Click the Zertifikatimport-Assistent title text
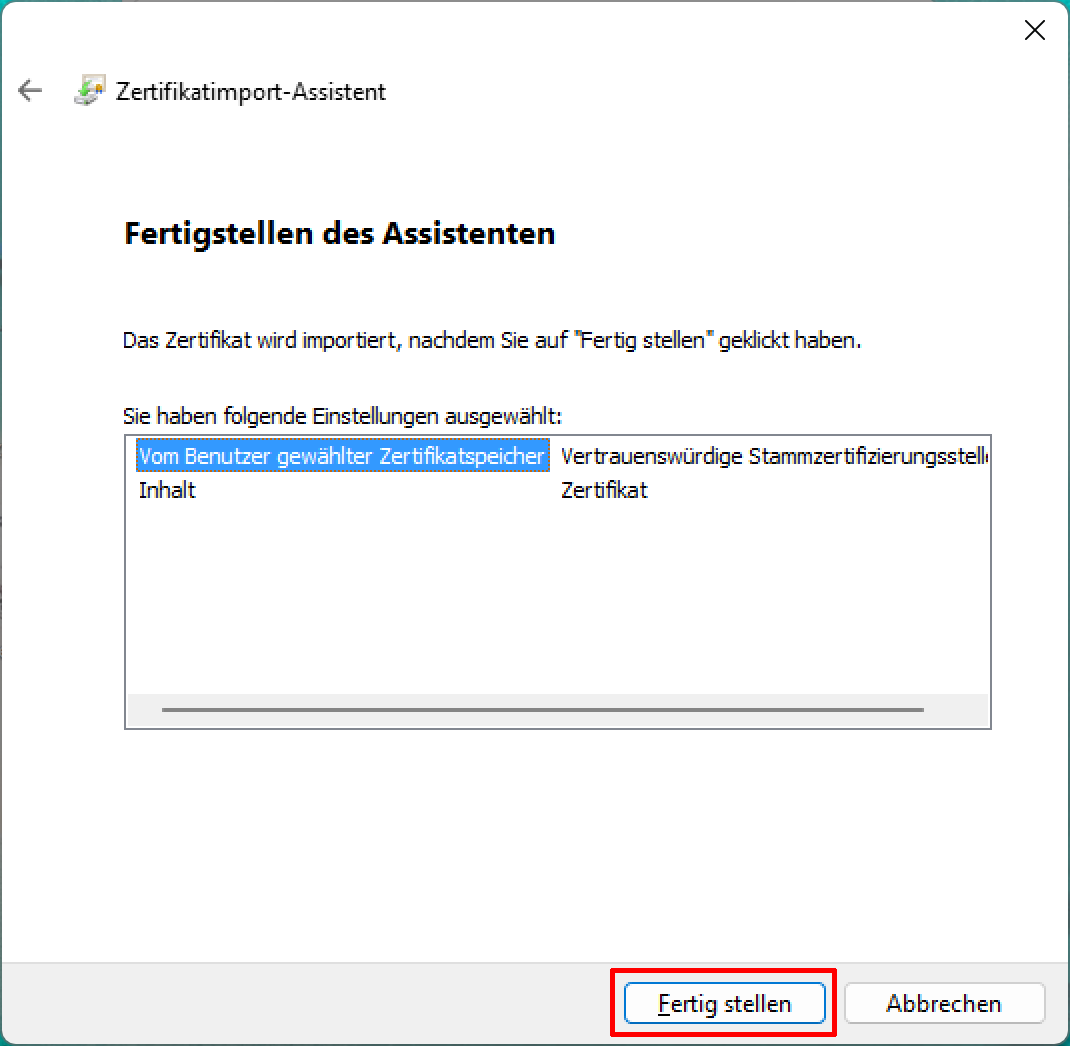The height and width of the screenshot is (1046, 1070). [250, 91]
